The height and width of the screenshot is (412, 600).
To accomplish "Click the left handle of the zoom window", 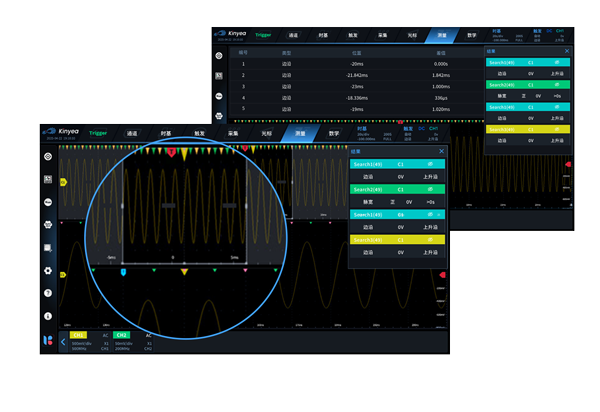I will pyautogui.click(x=122, y=206).
